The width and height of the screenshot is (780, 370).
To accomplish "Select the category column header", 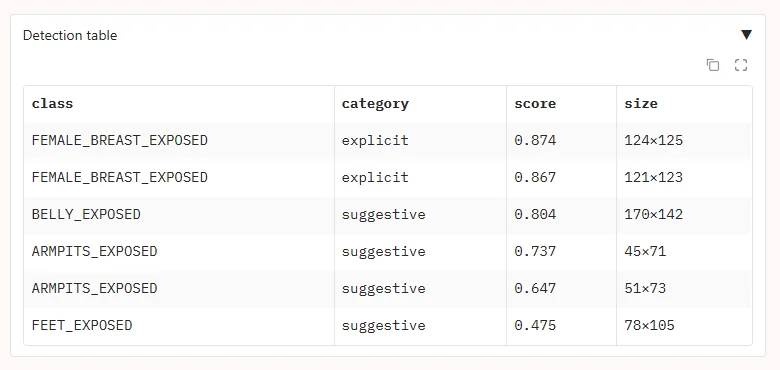I will click(x=420, y=104).
